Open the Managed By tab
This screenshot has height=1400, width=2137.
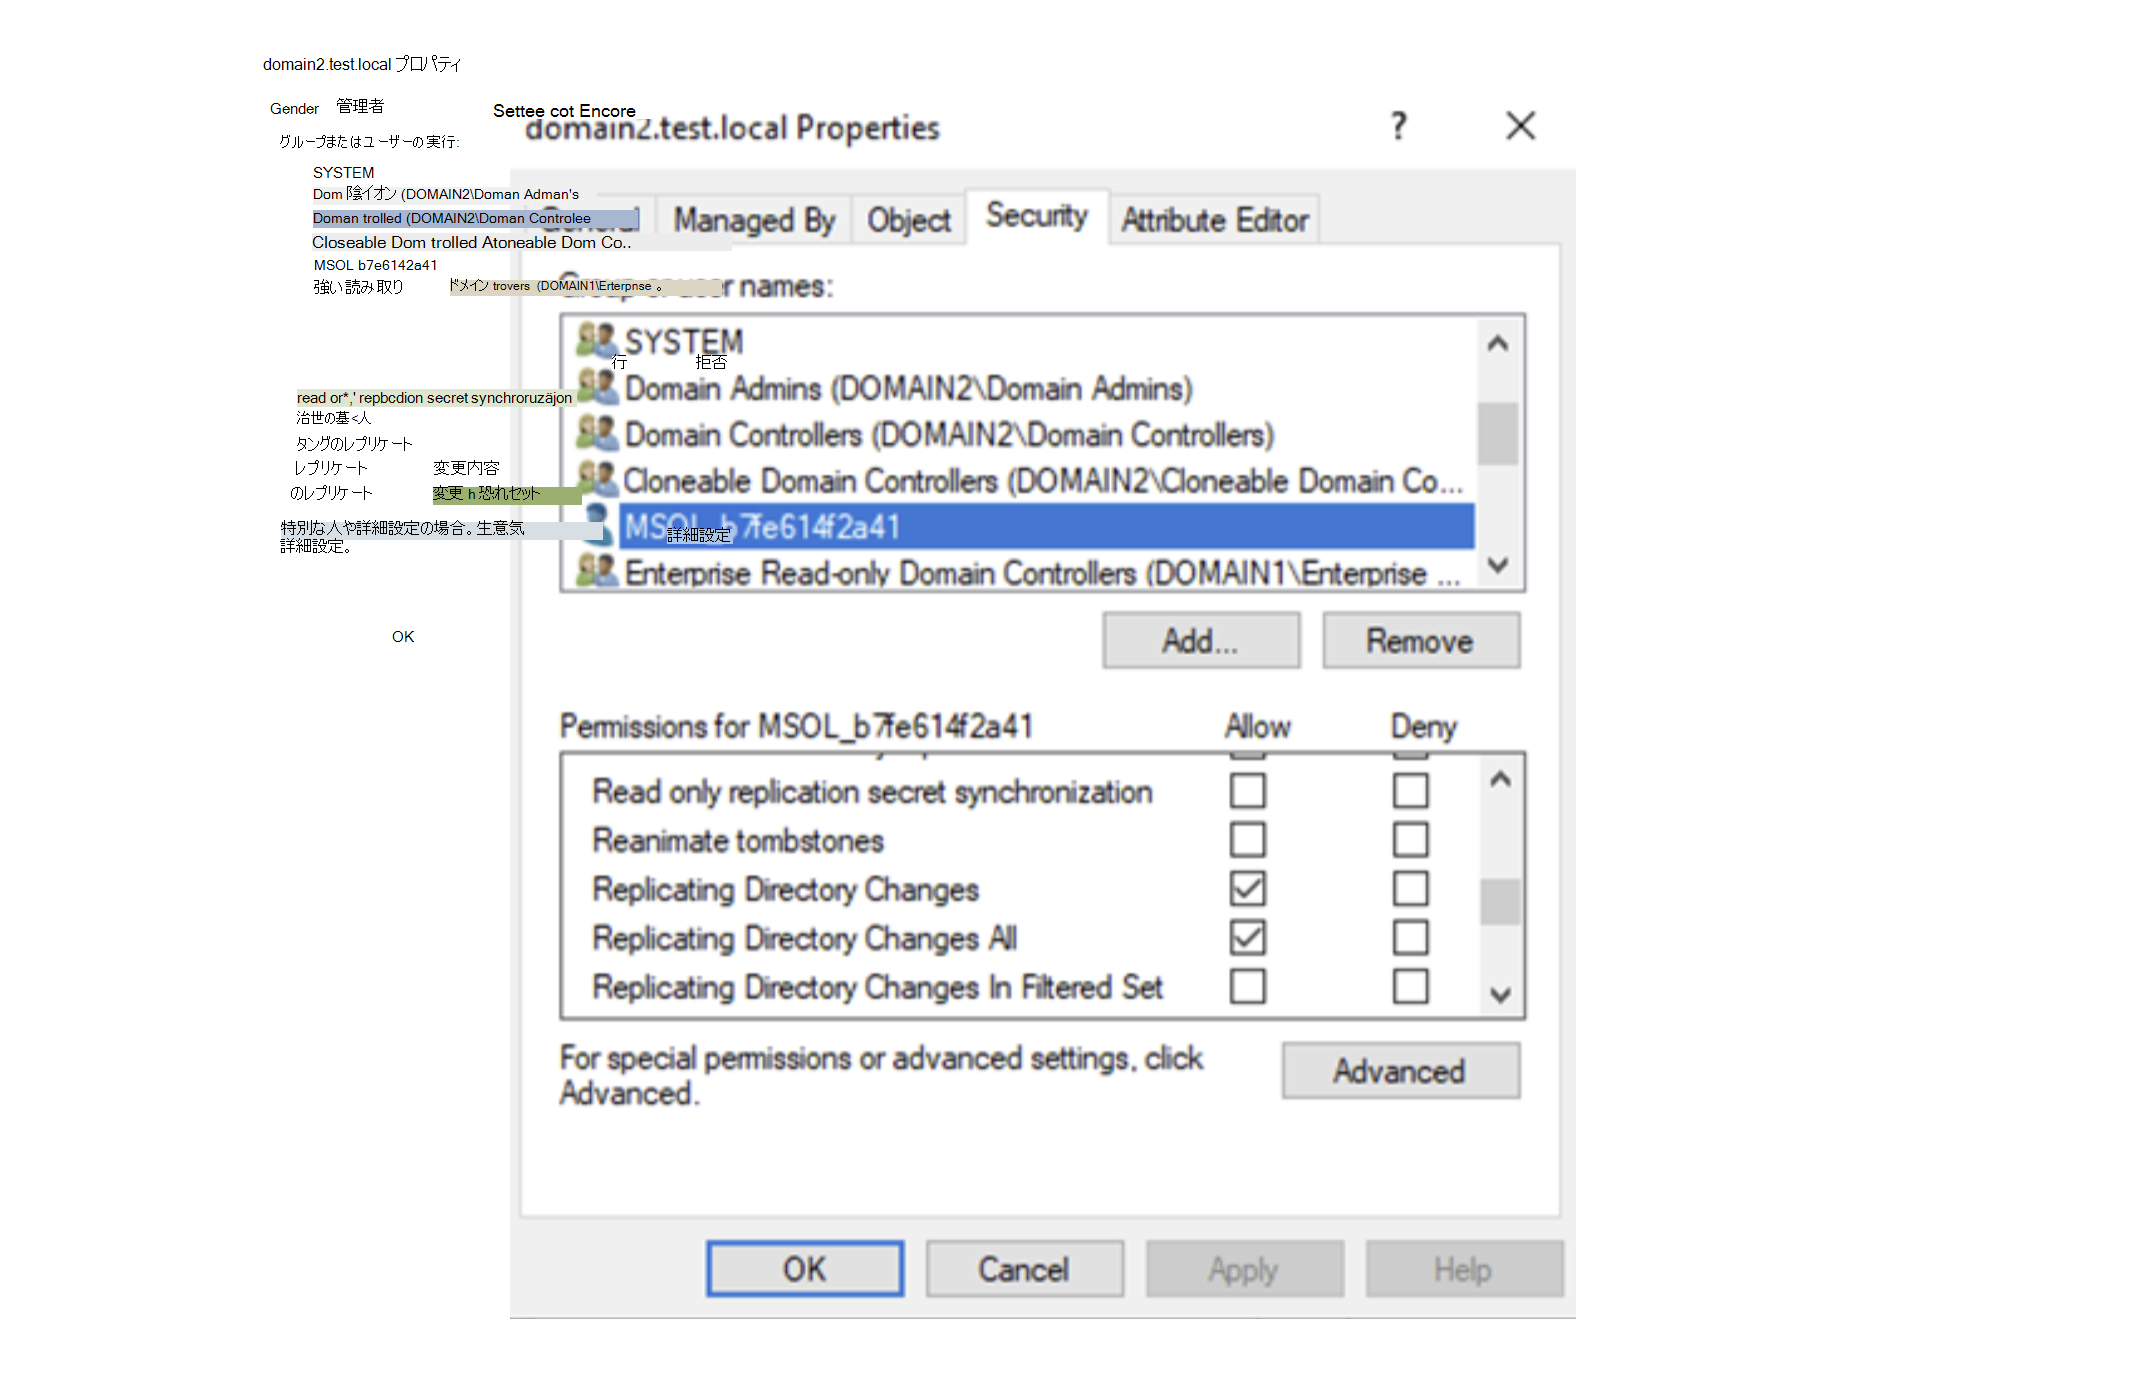click(753, 220)
